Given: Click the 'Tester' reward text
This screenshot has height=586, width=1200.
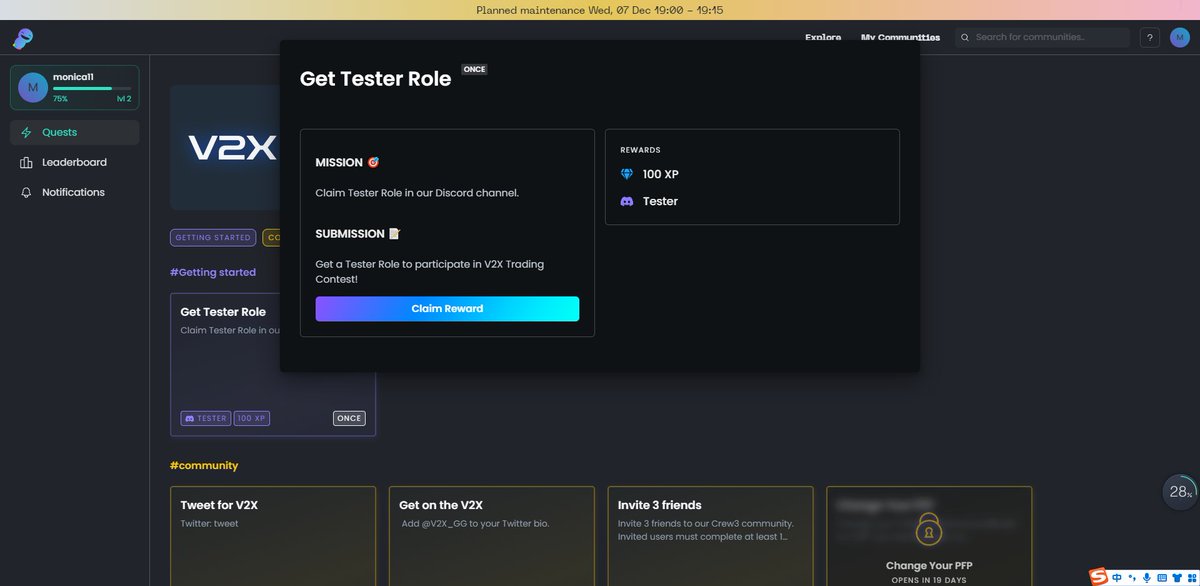Looking at the screenshot, I should pos(660,201).
